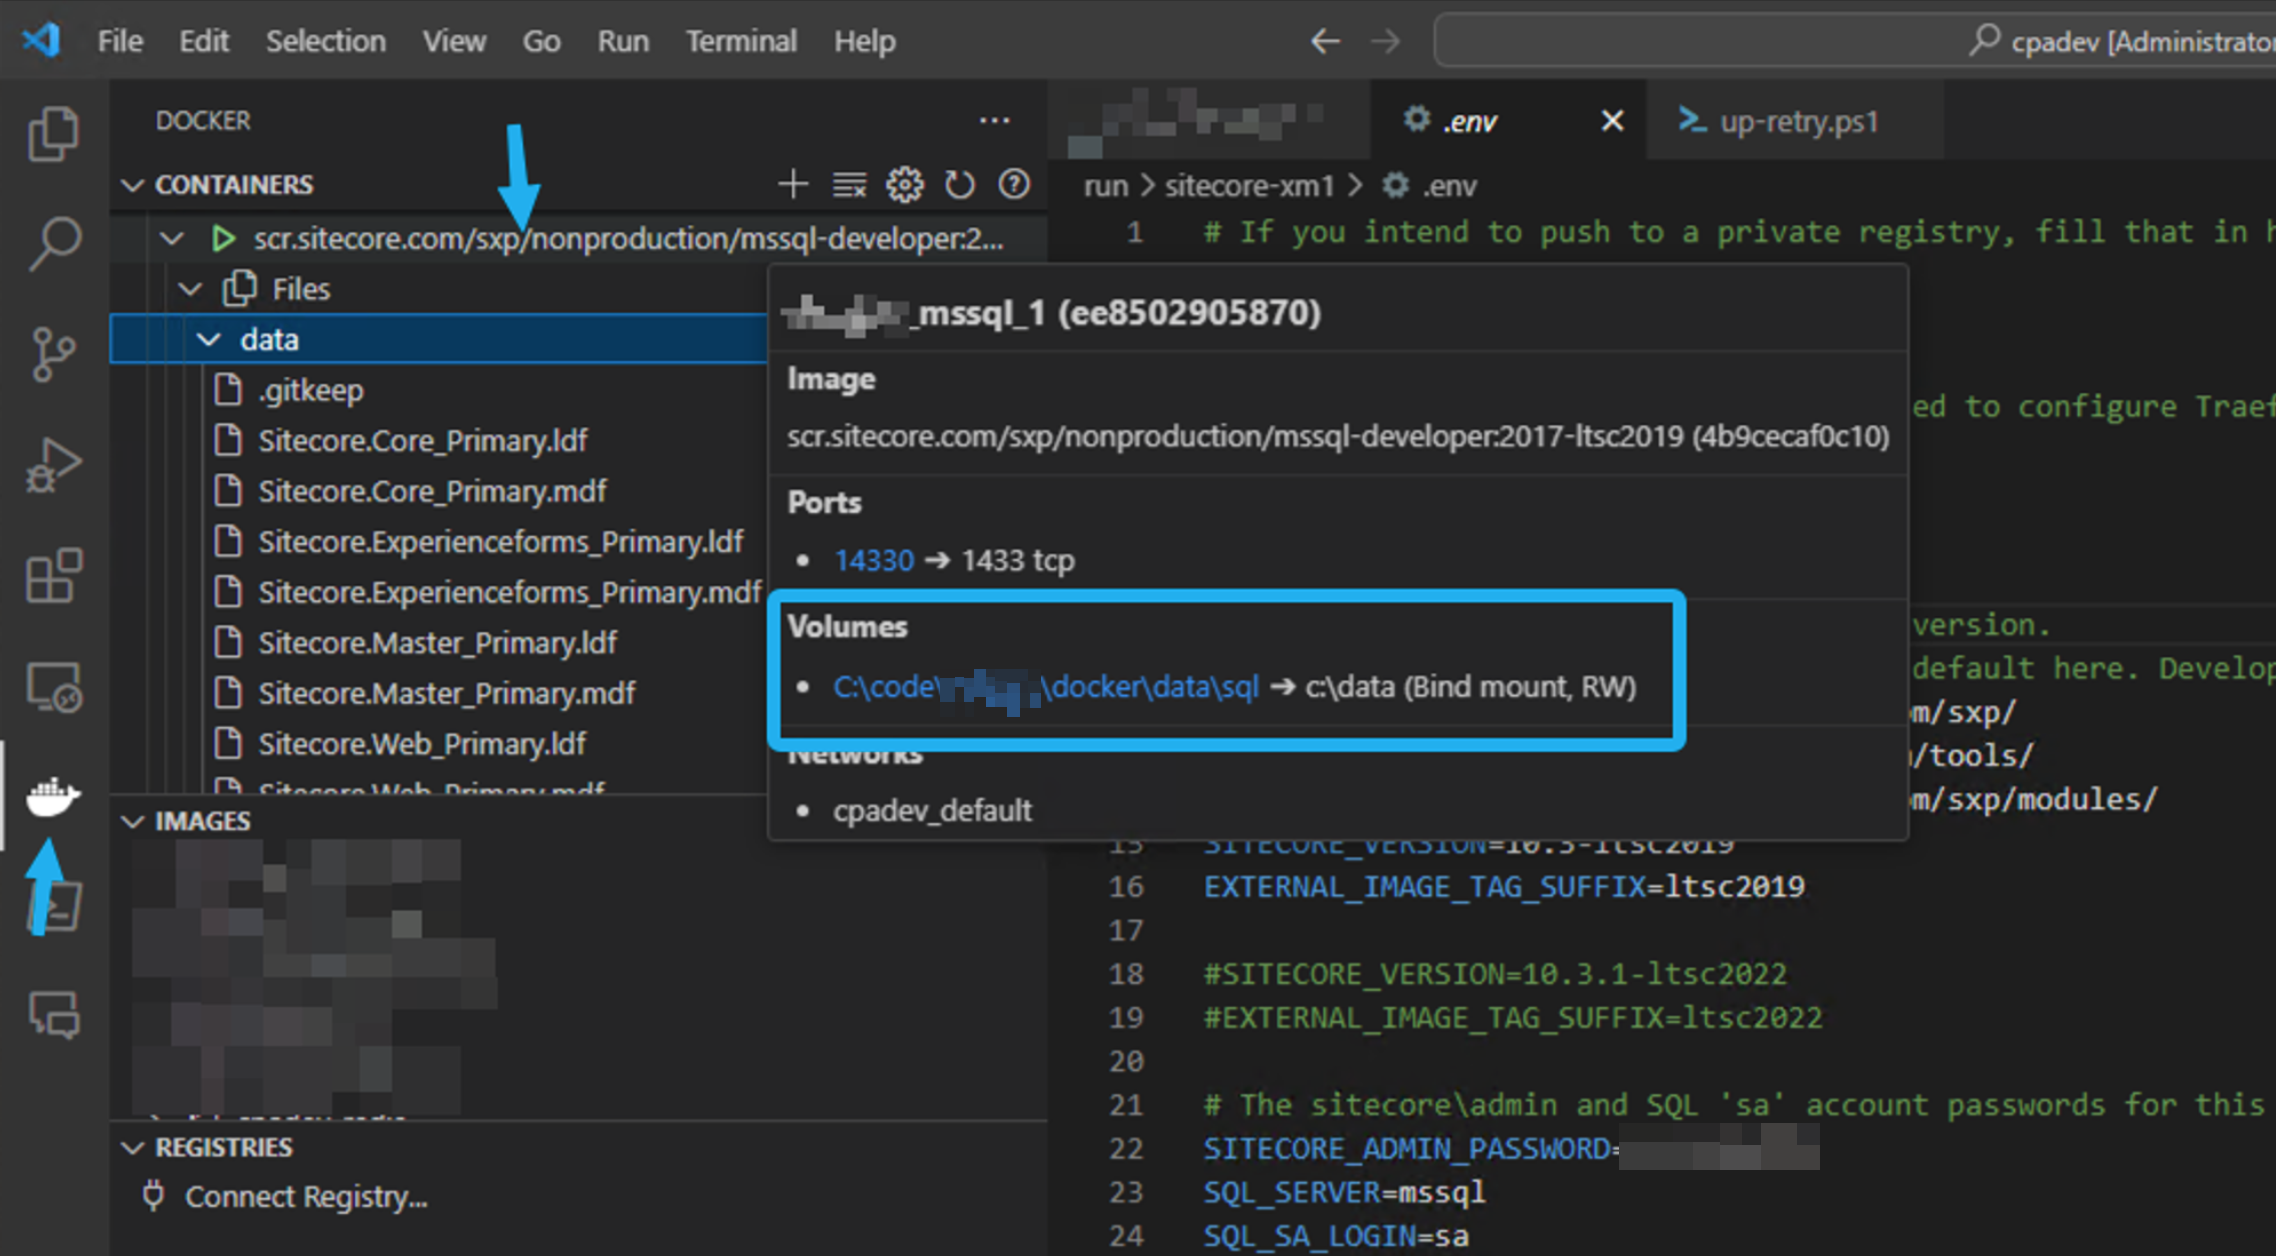
Task: Open the File menu
Action: point(120,41)
